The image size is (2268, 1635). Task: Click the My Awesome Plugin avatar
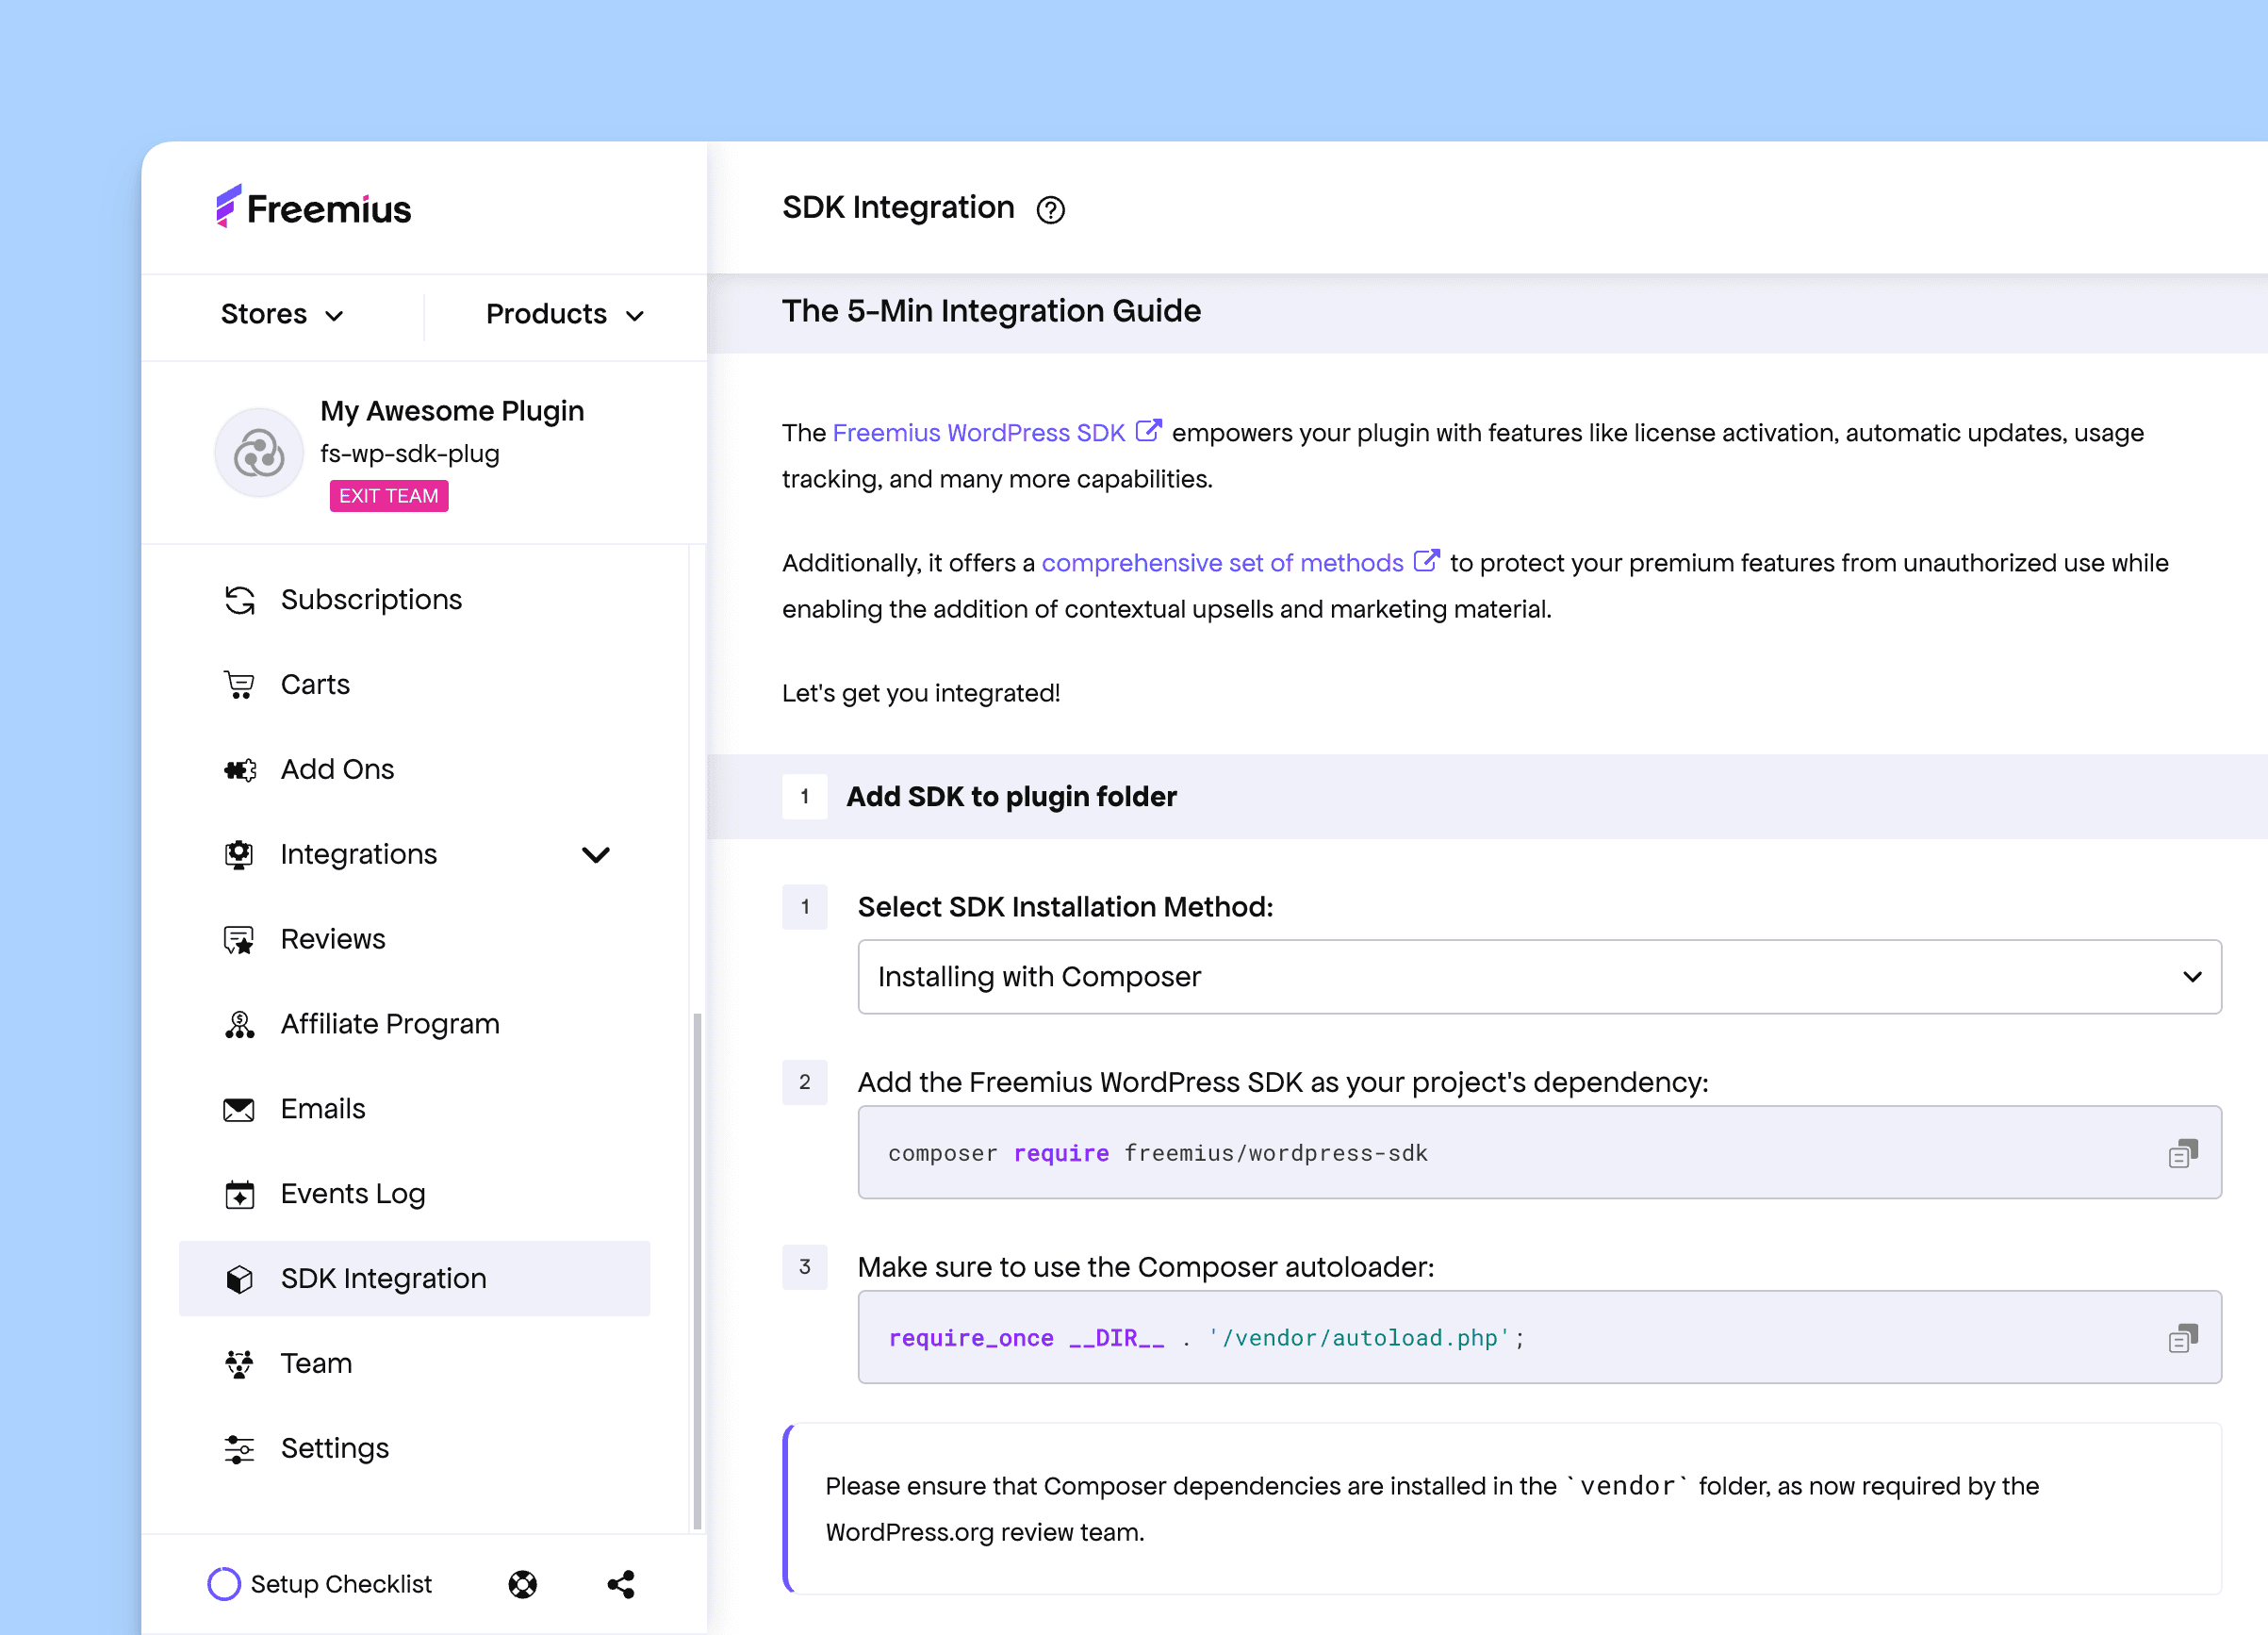click(259, 452)
